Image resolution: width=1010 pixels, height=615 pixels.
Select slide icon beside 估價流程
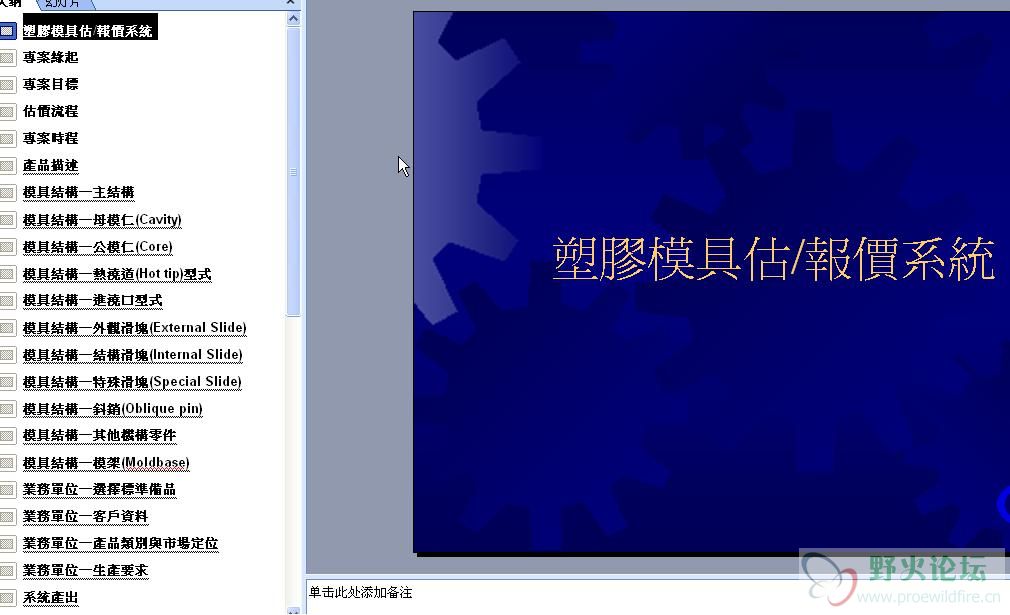7,111
